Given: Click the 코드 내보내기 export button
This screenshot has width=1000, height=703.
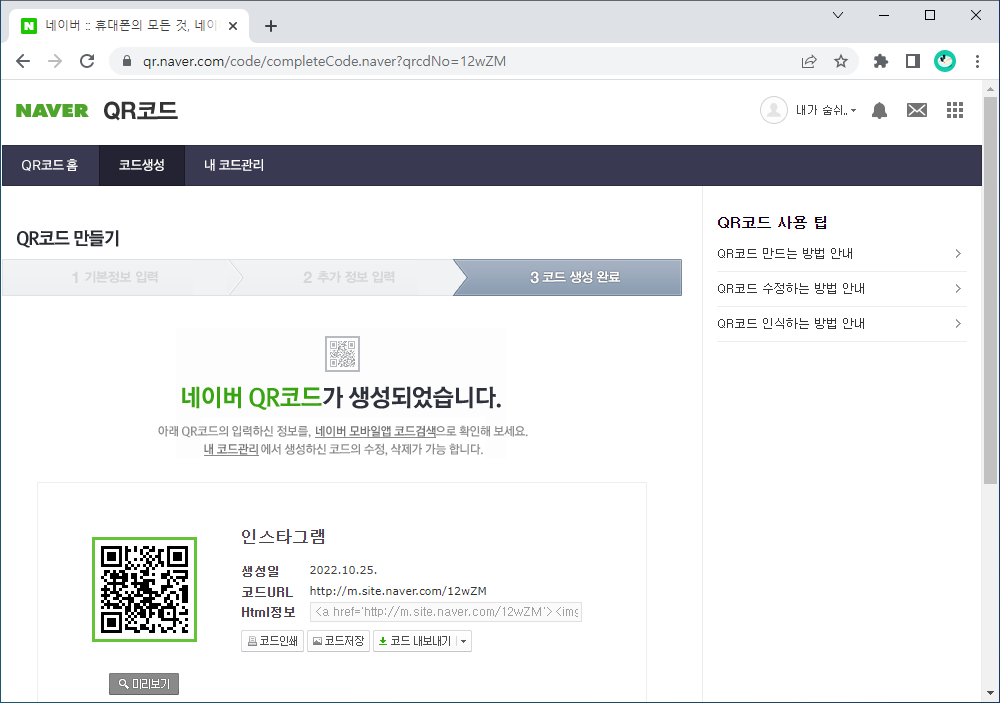Looking at the screenshot, I should 415,641.
